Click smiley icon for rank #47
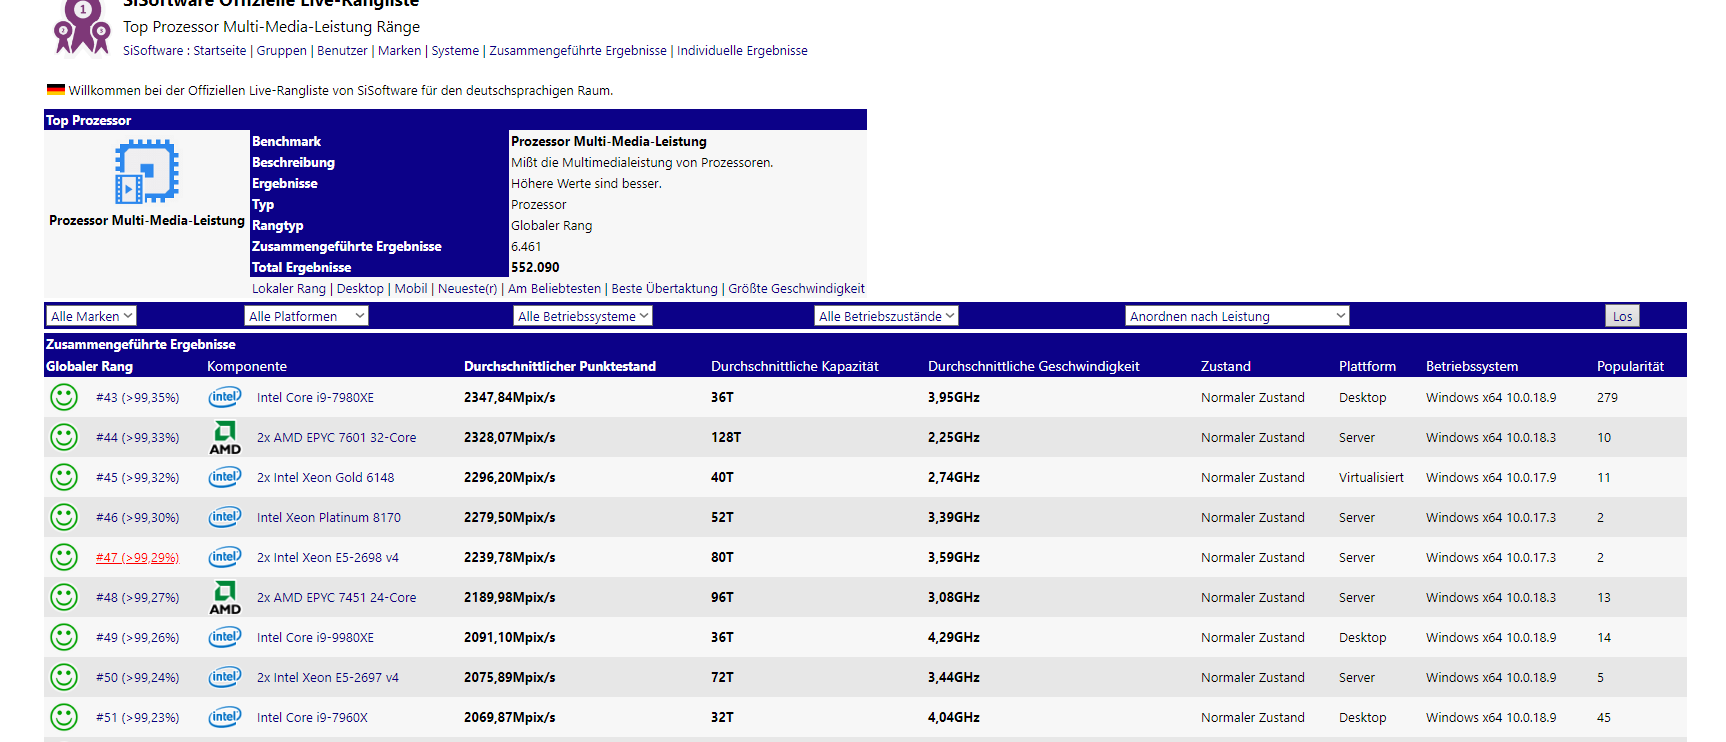The image size is (1726, 742). pyautogui.click(x=64, y=557)
